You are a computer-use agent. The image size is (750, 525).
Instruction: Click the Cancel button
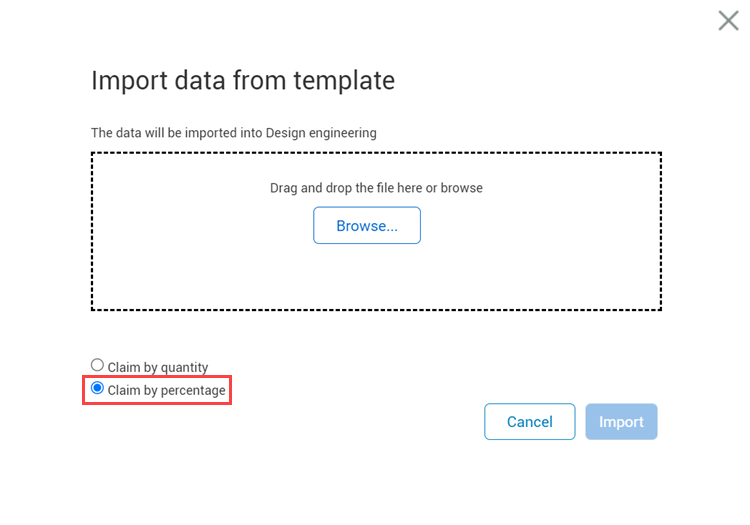coord(529,422)
